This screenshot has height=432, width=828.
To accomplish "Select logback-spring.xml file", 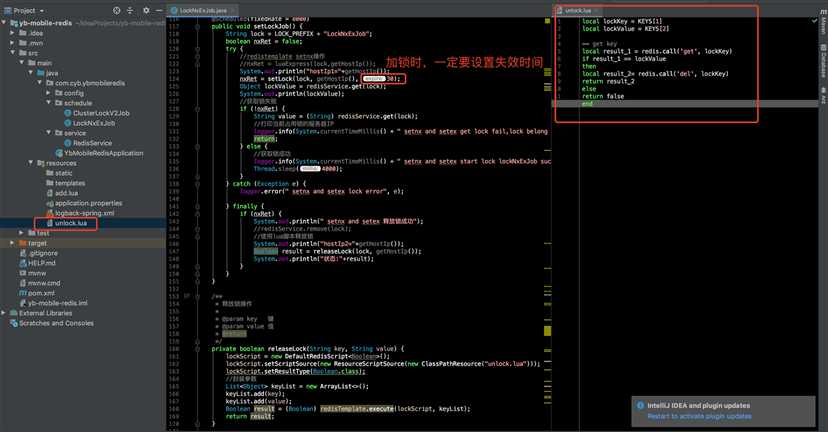I will tap(84, 213).
